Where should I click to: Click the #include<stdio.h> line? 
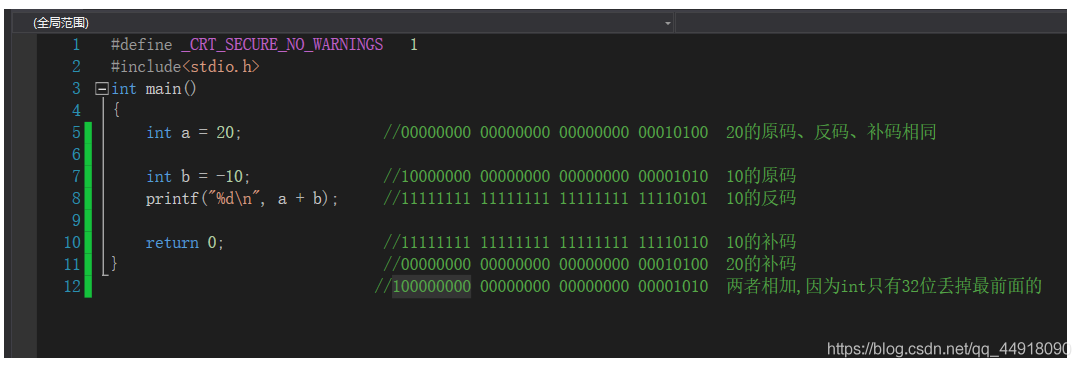pyautogui.click(x=185, y=67)
